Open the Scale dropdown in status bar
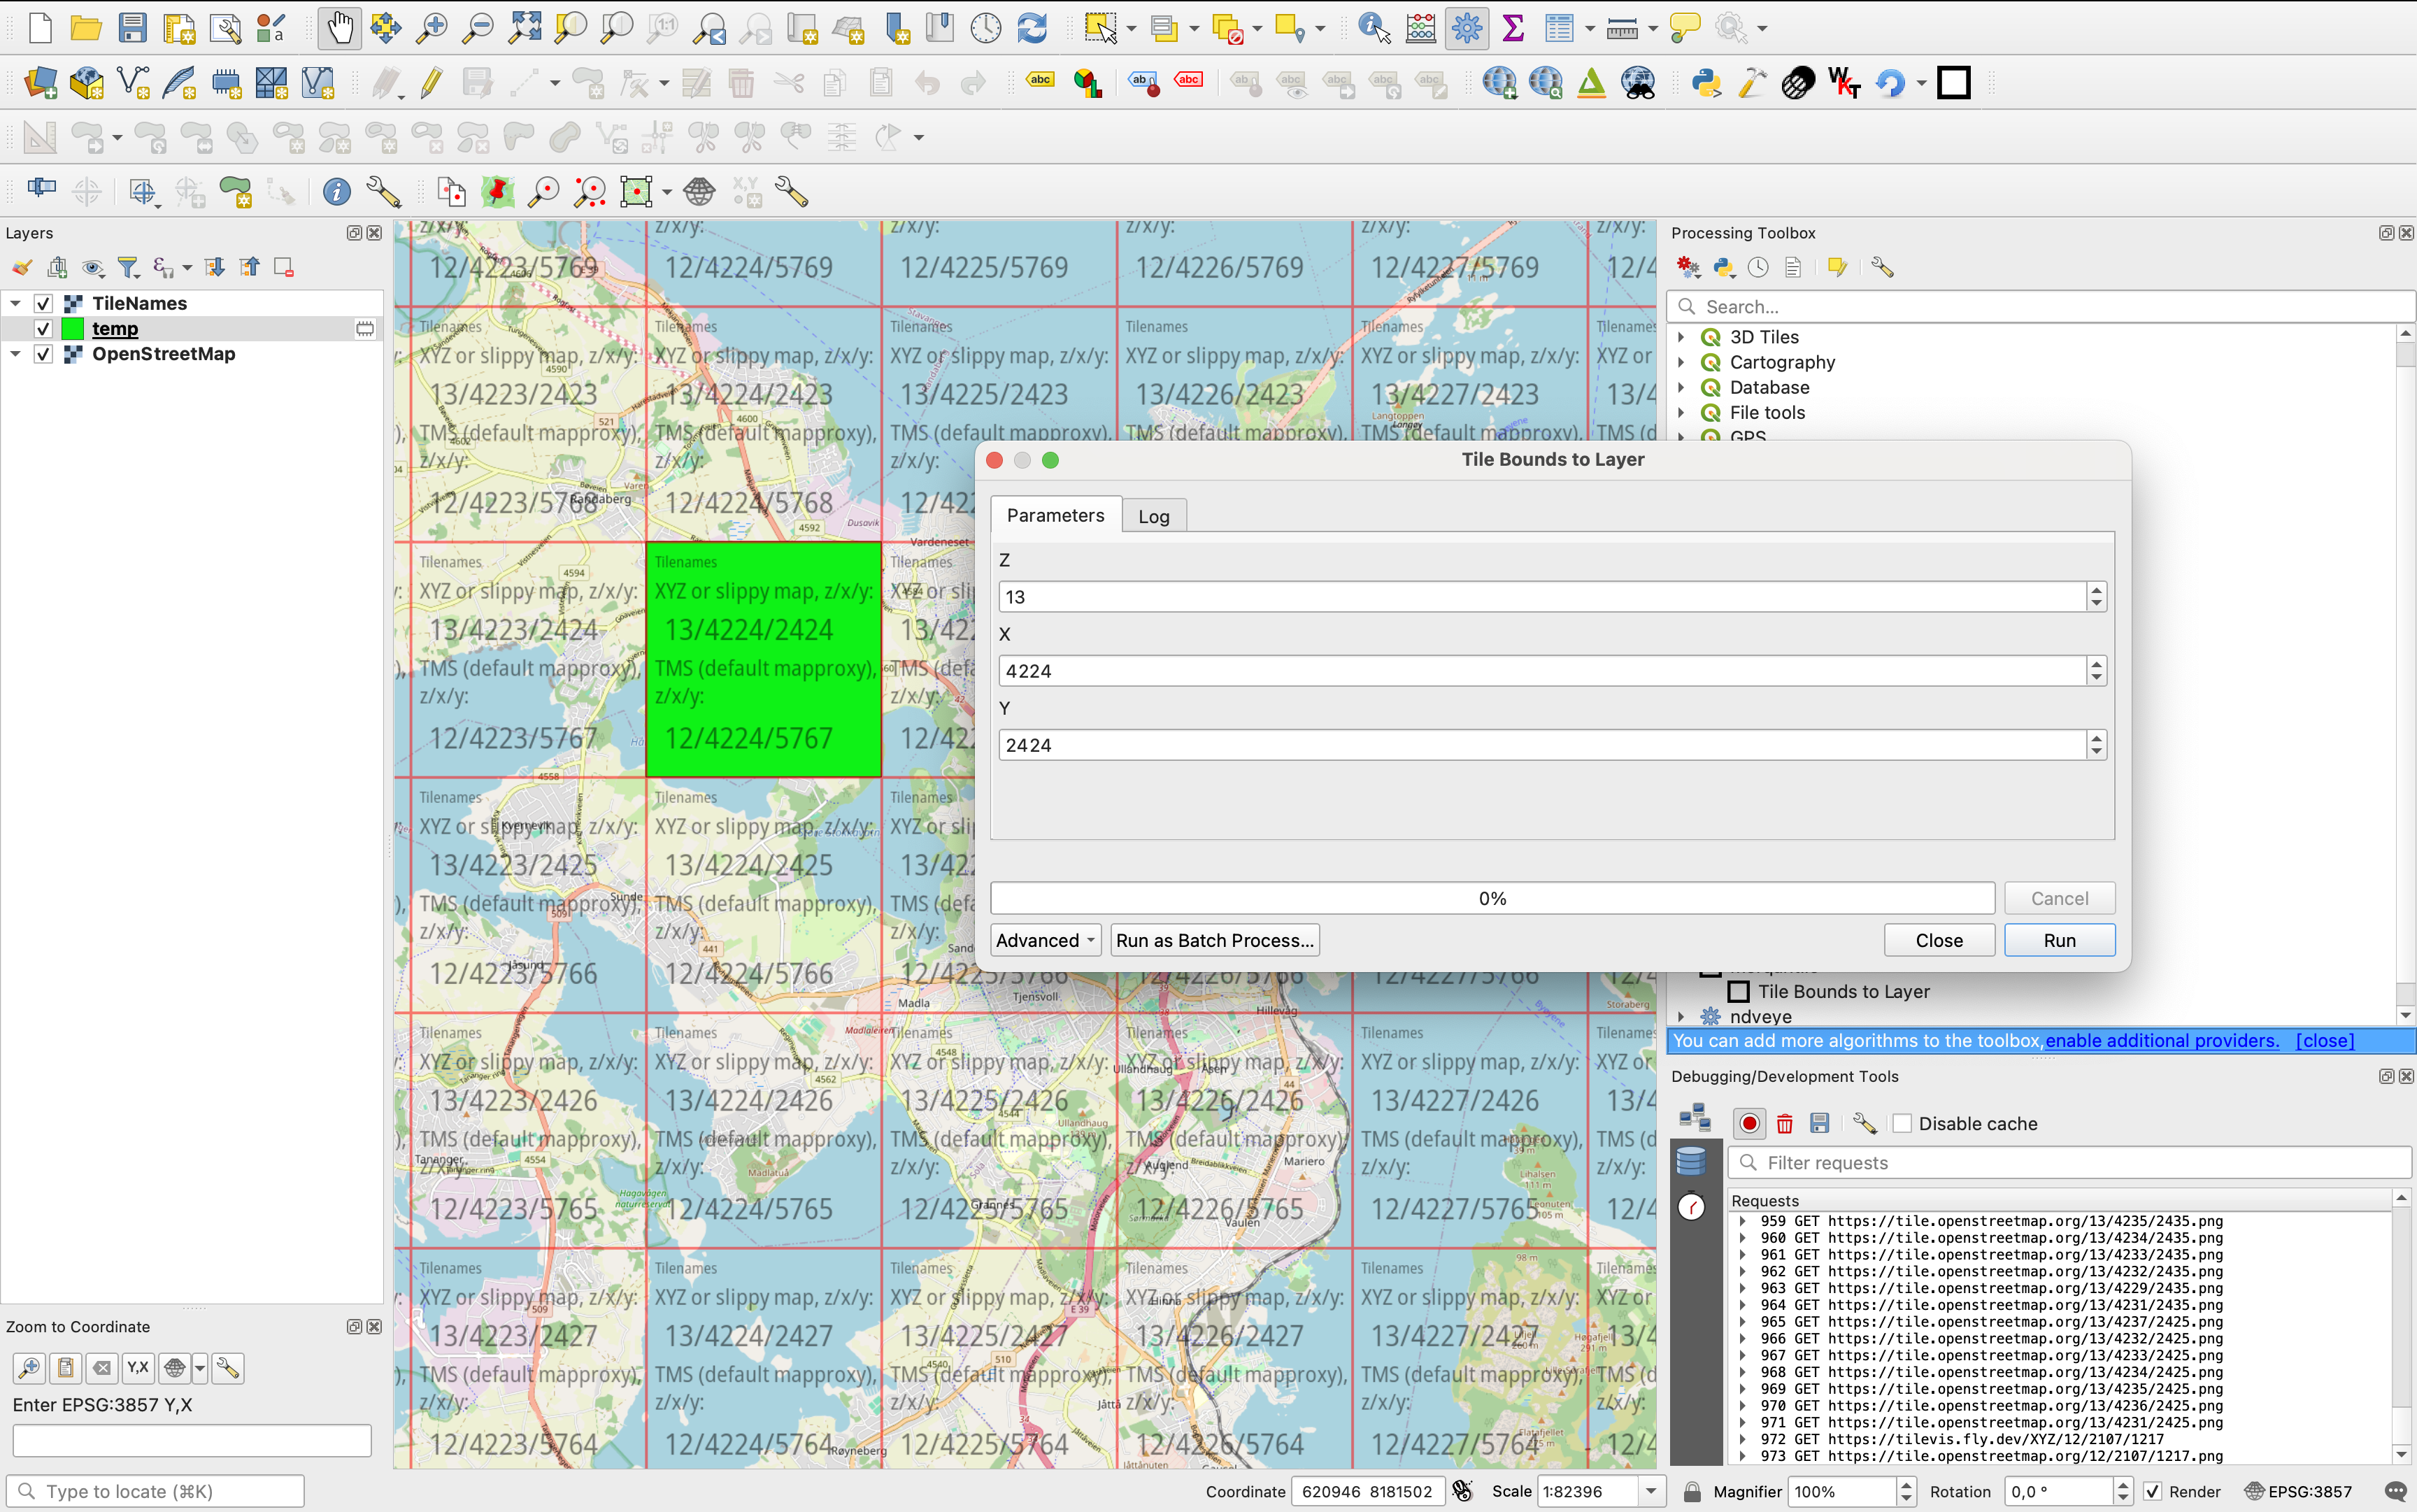Viewport: 2417px width, 1512px height. (x=1651, y=1491)
